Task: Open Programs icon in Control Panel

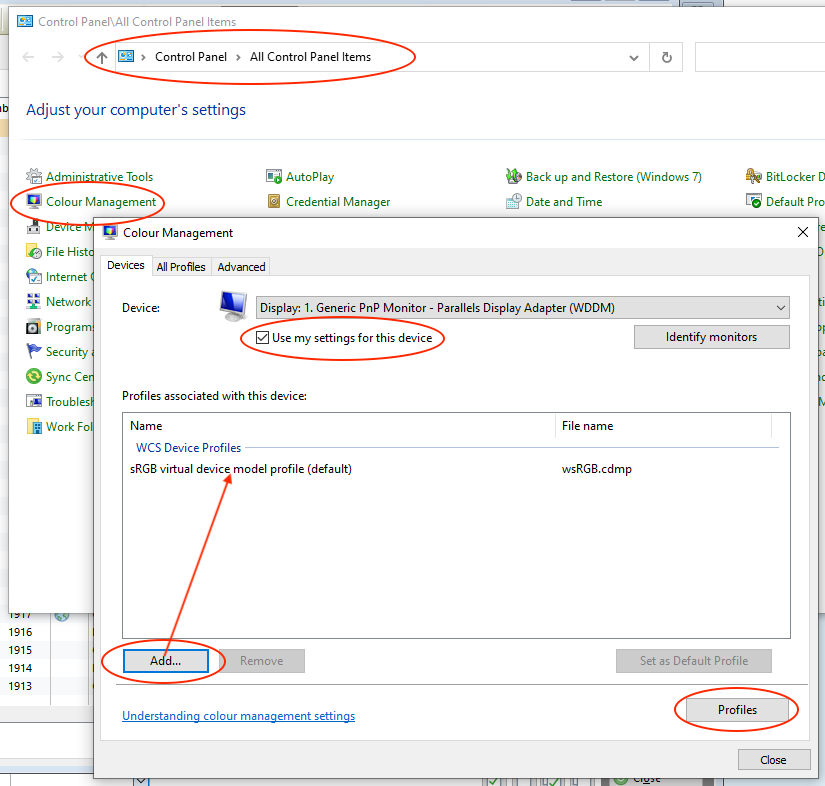Action: 34,327
